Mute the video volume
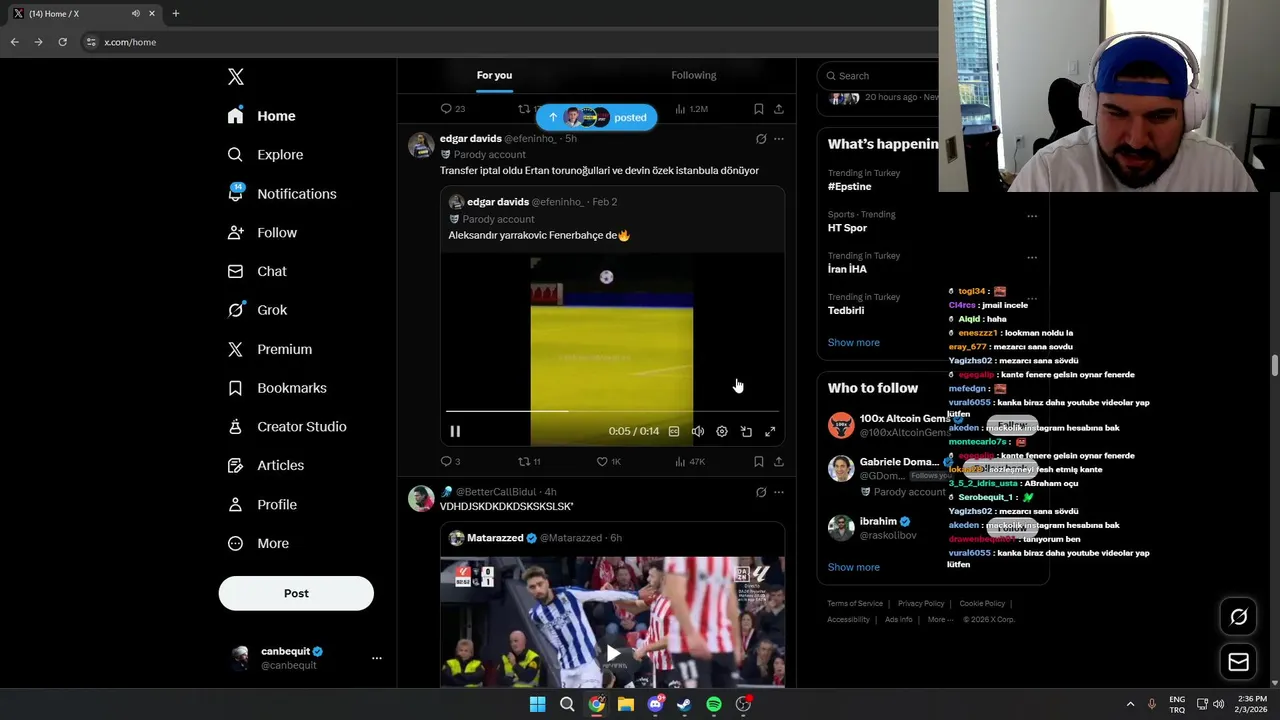This screenshot has width=1280, height=720. (698, 431)
